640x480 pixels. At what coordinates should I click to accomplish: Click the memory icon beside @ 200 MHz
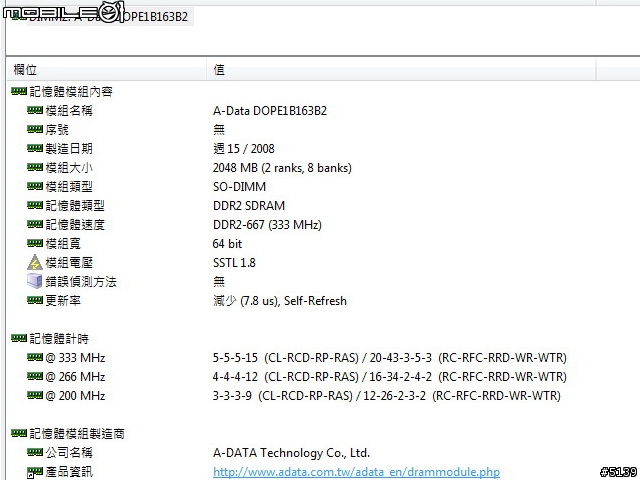click(x=35, y=395)
